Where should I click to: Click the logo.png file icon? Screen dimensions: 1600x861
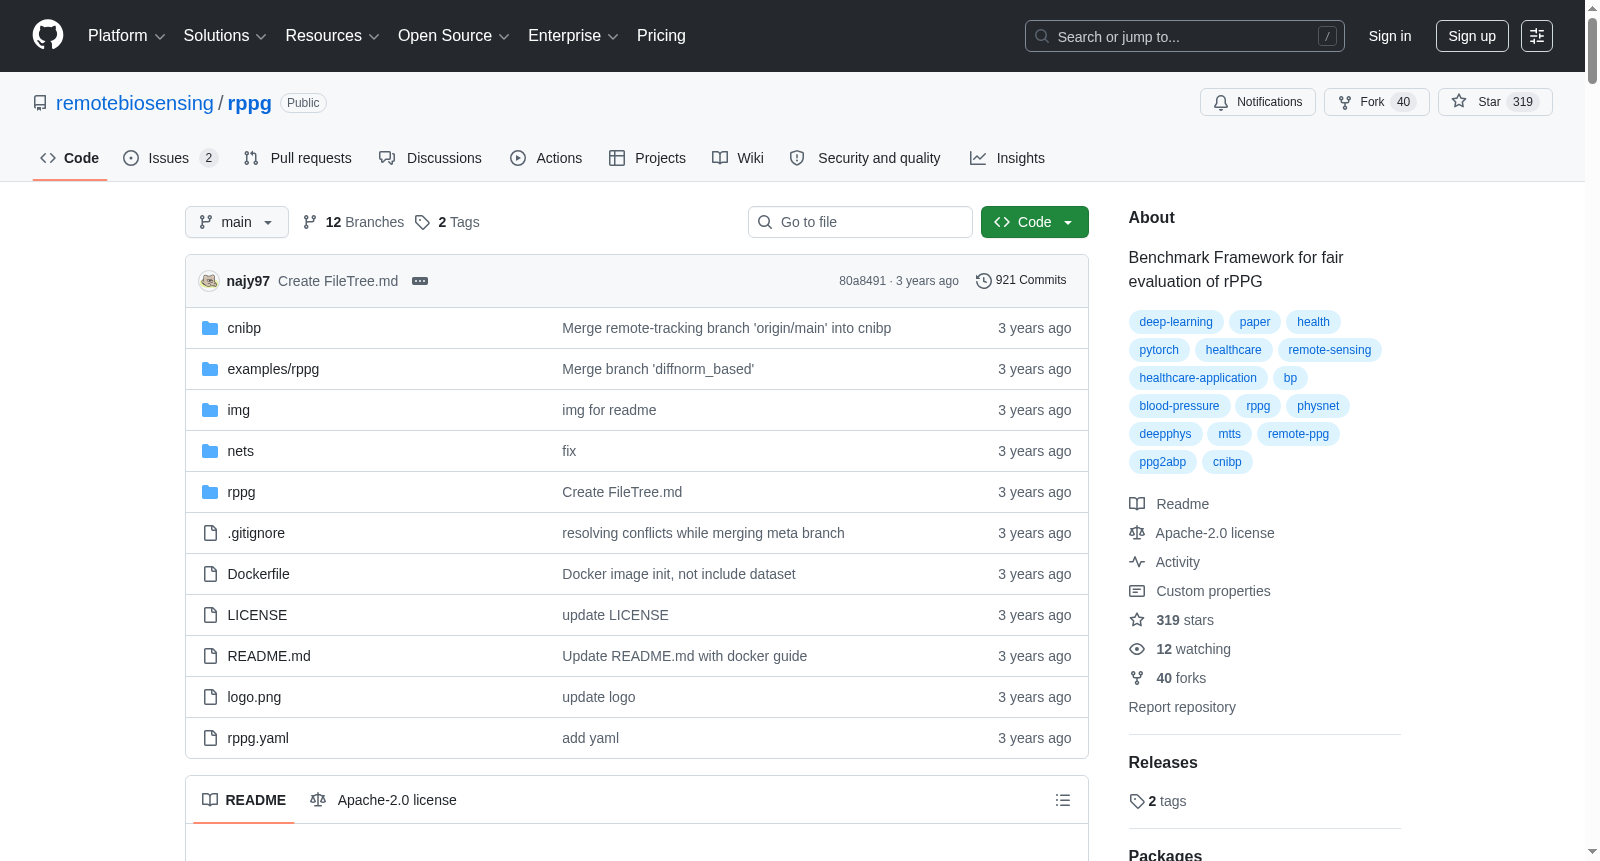click(210, 697)
